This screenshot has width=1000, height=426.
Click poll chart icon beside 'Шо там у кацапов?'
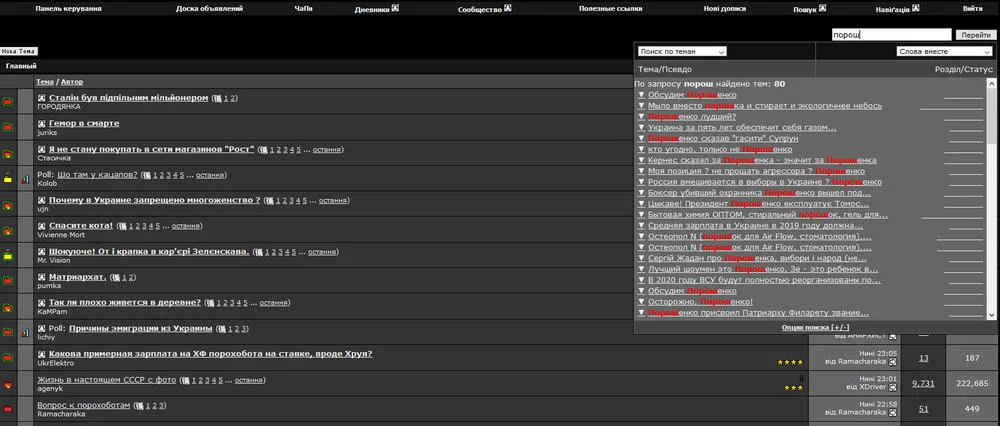click(x=24, y=179)
